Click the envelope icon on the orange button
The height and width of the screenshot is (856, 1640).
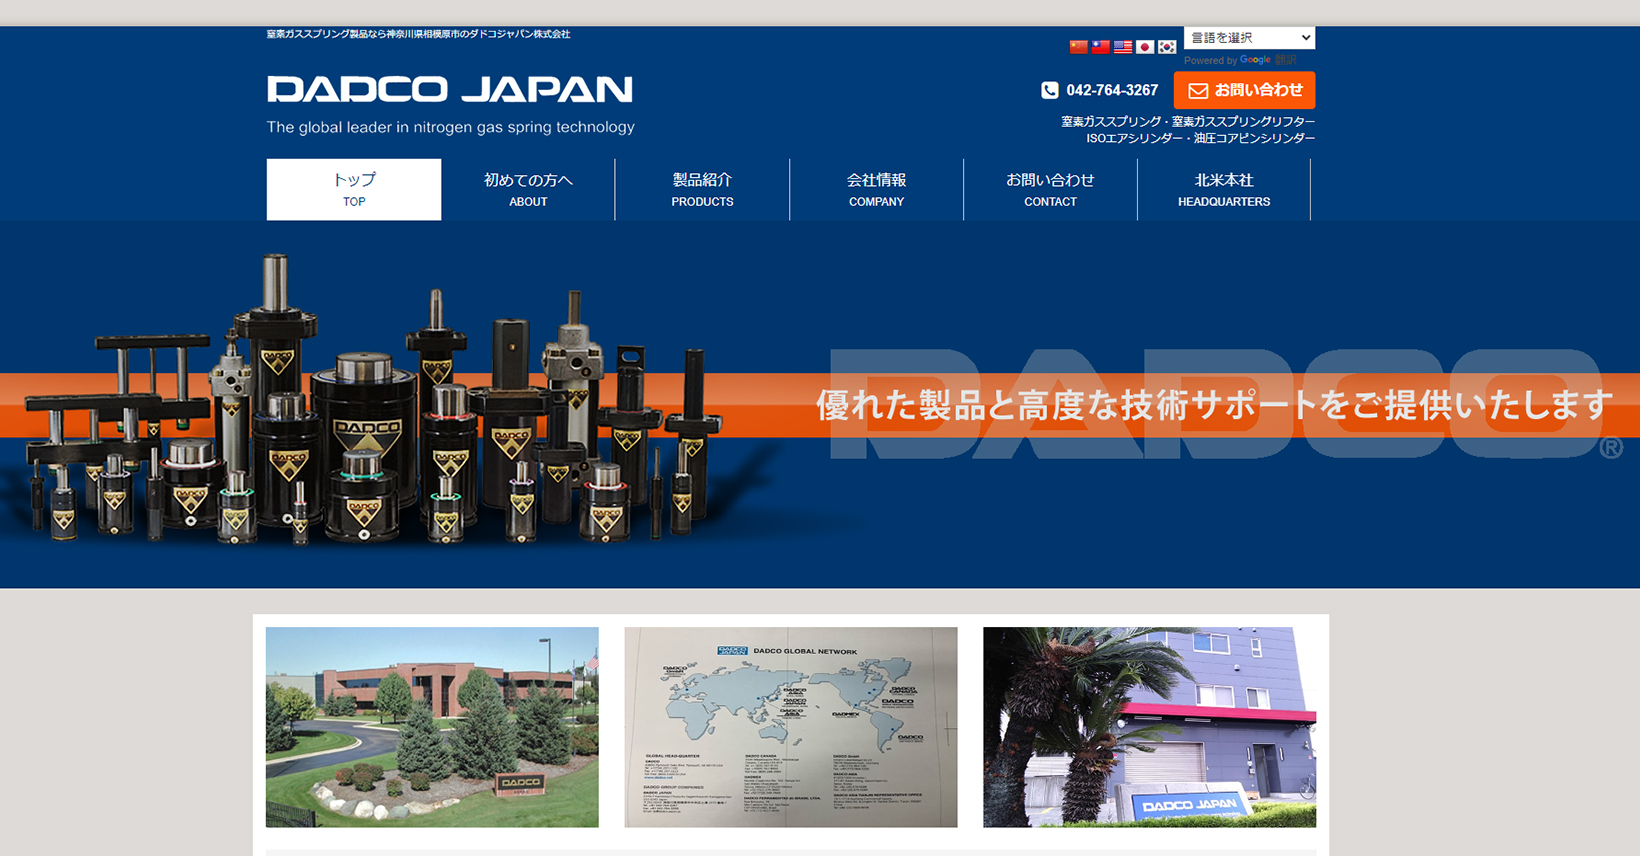[1197, 91]
